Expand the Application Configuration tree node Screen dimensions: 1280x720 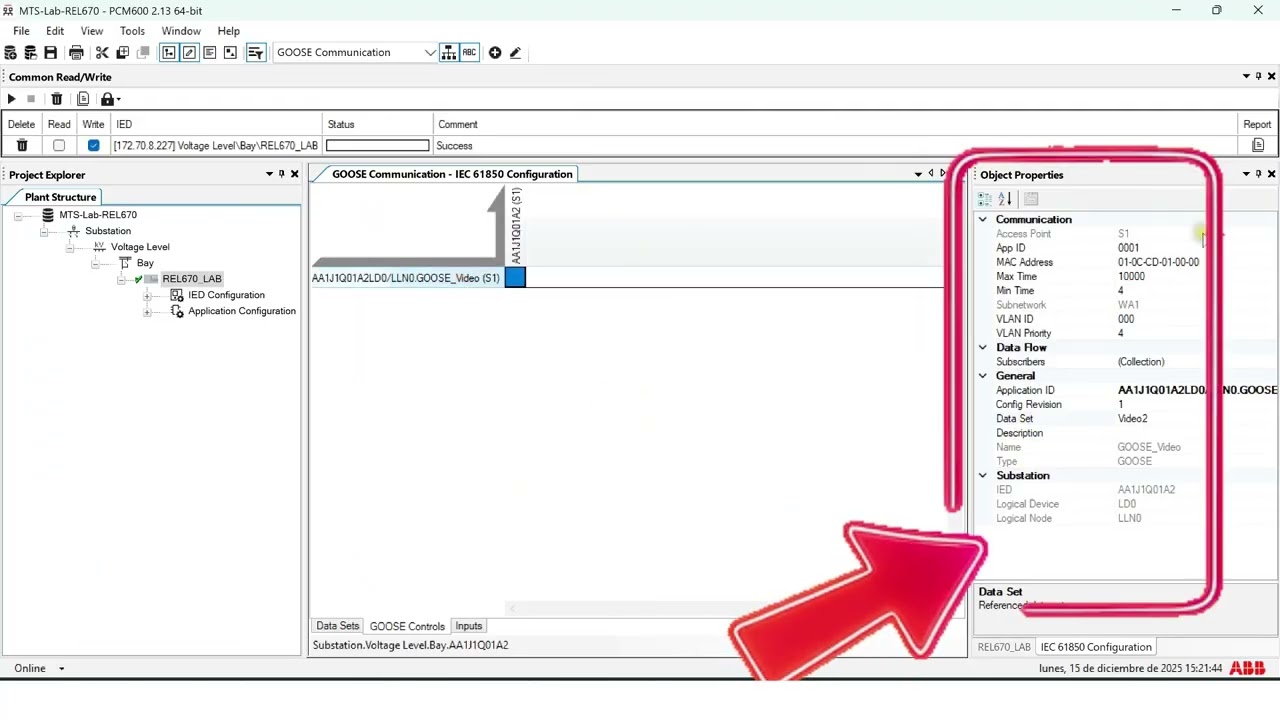[x=147, y=312]
